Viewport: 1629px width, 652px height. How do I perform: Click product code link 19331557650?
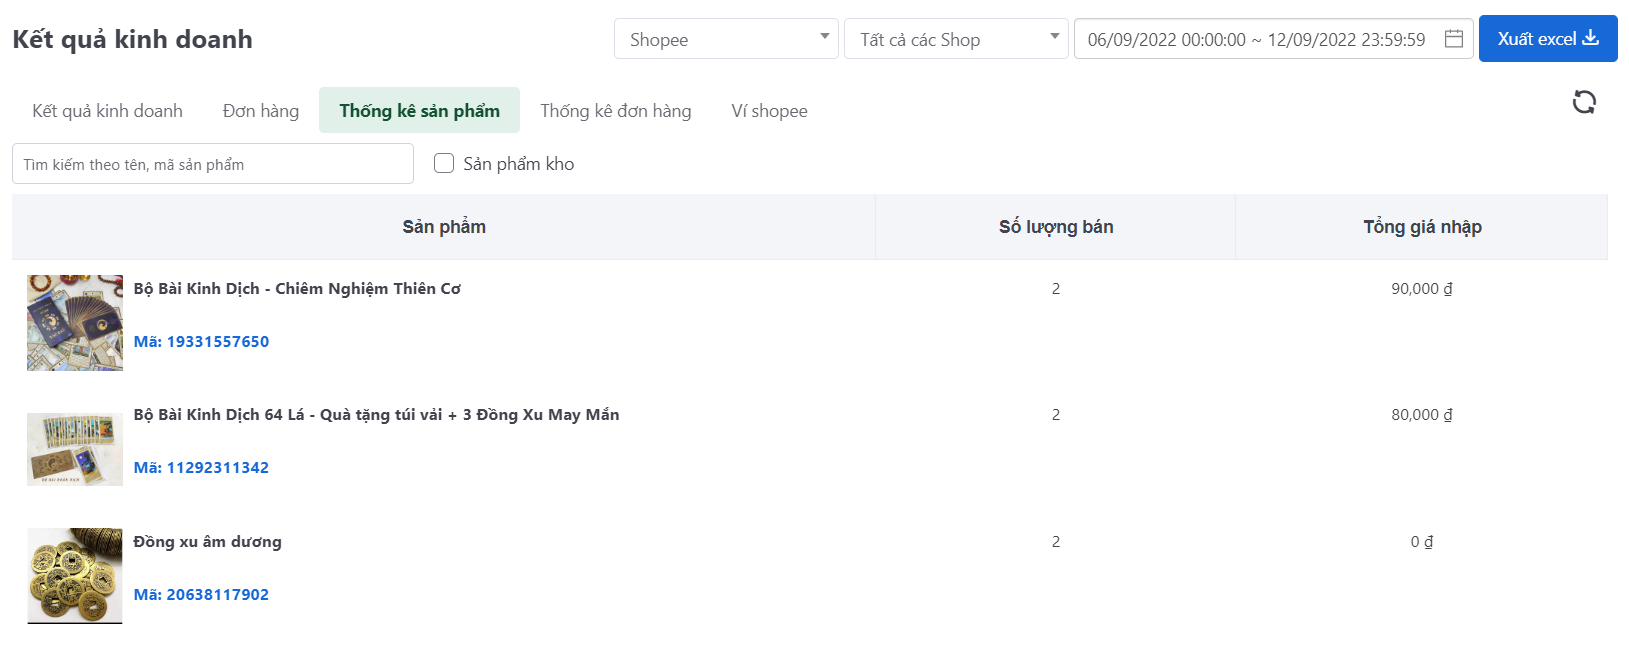[201, 342]
